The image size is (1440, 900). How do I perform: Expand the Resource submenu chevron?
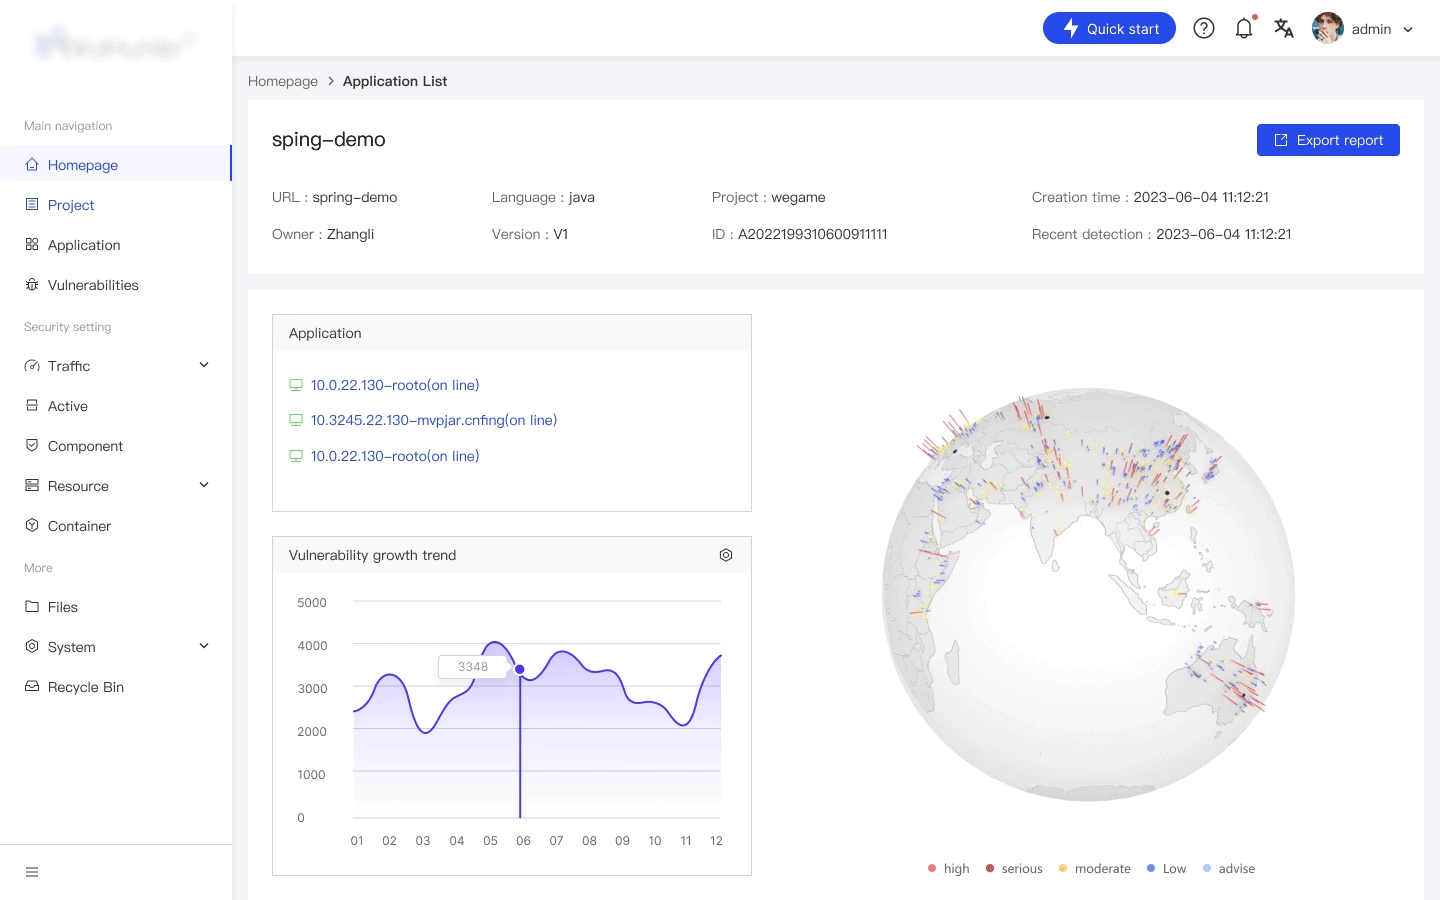coord(204,485)
